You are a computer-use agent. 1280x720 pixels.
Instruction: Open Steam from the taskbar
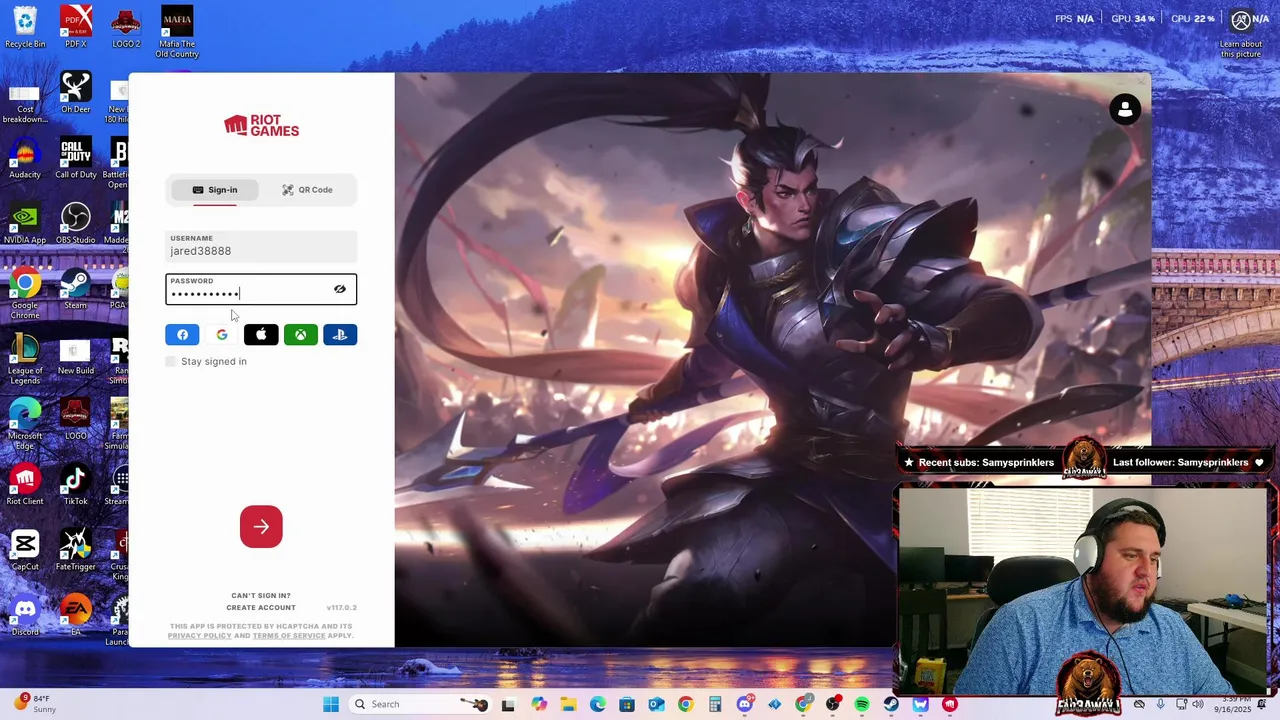891,704
